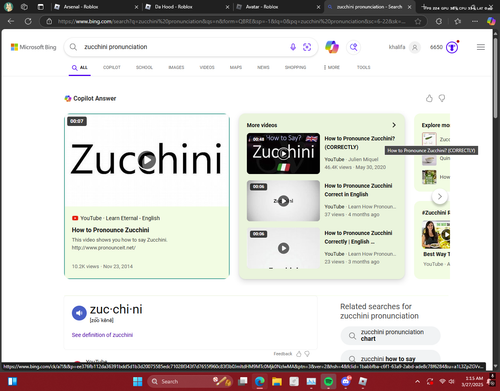Close the Da Hood - Roblox tab

pyautogui.click(x=227, y=7)
